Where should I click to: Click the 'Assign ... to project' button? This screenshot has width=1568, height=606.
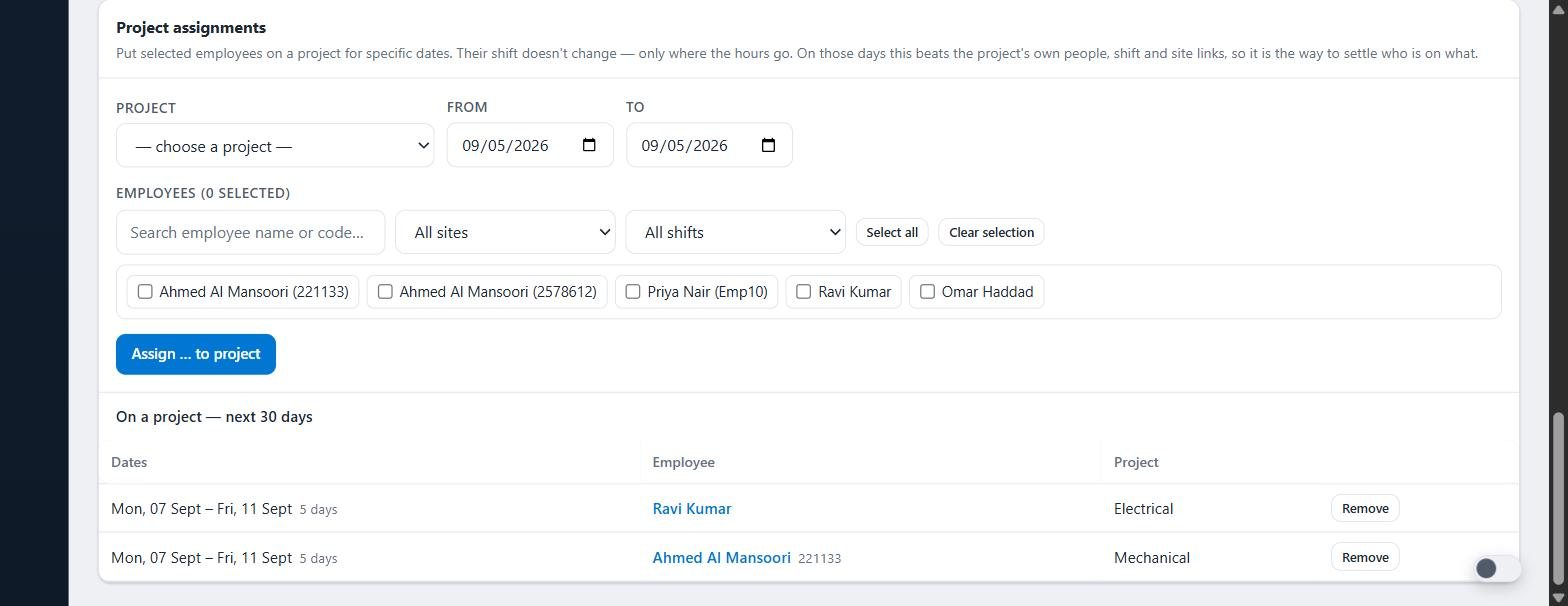[196, 354]
